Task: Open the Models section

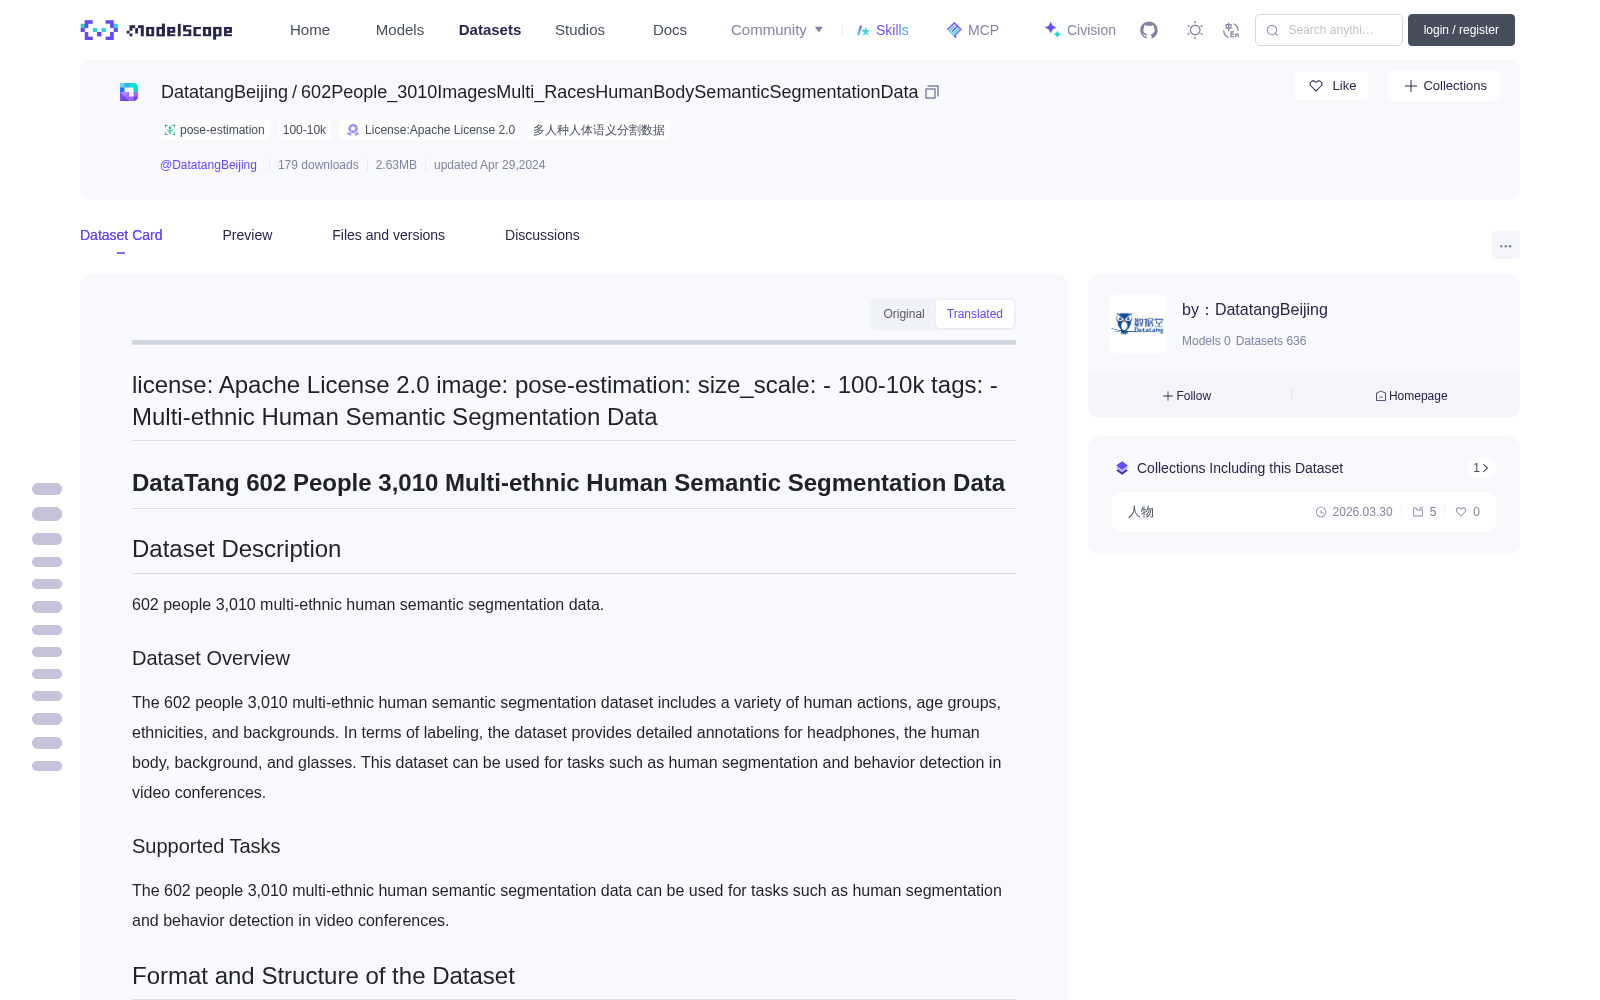Action: pos(400,30)
